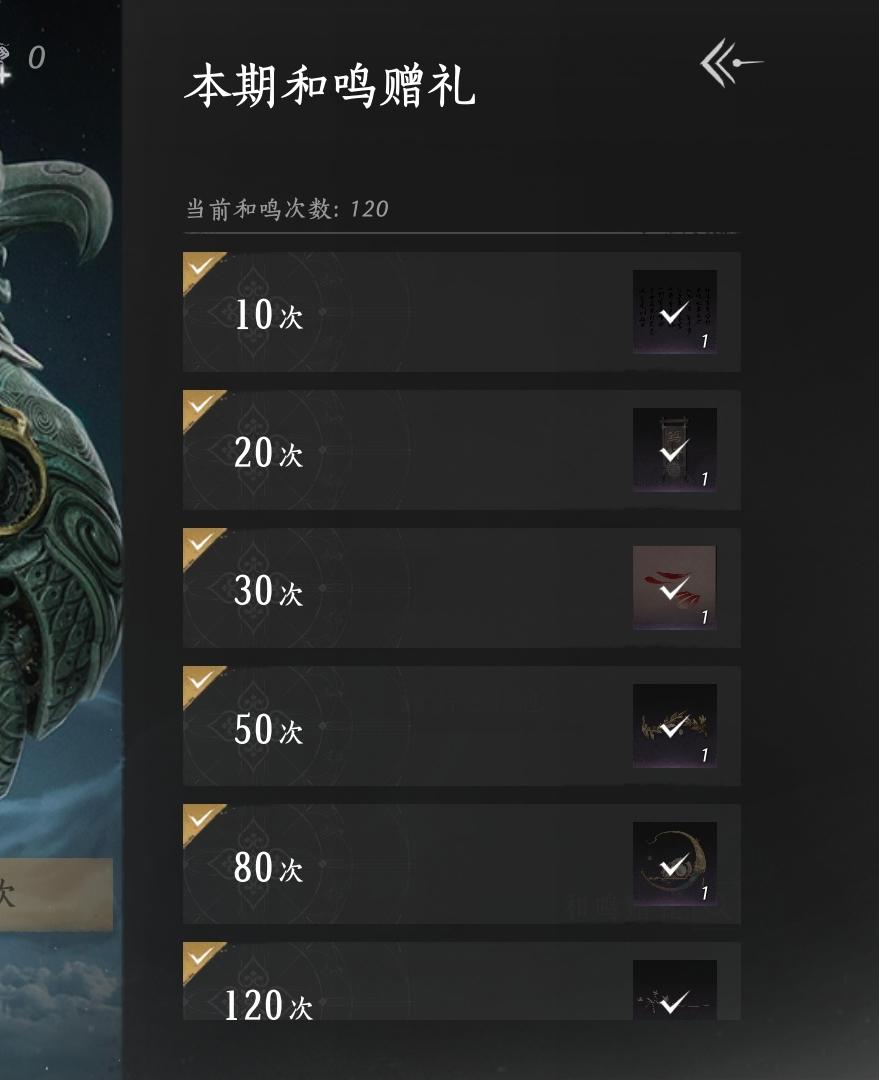The width and height of the screenshot is (879, 1080).
Task: Click the 120次 milestone label text
Action: (x=268, y=1005)
